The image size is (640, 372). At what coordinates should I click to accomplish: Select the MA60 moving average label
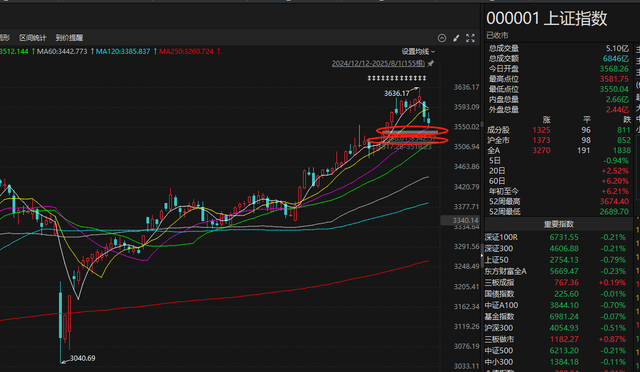point(62,51)
